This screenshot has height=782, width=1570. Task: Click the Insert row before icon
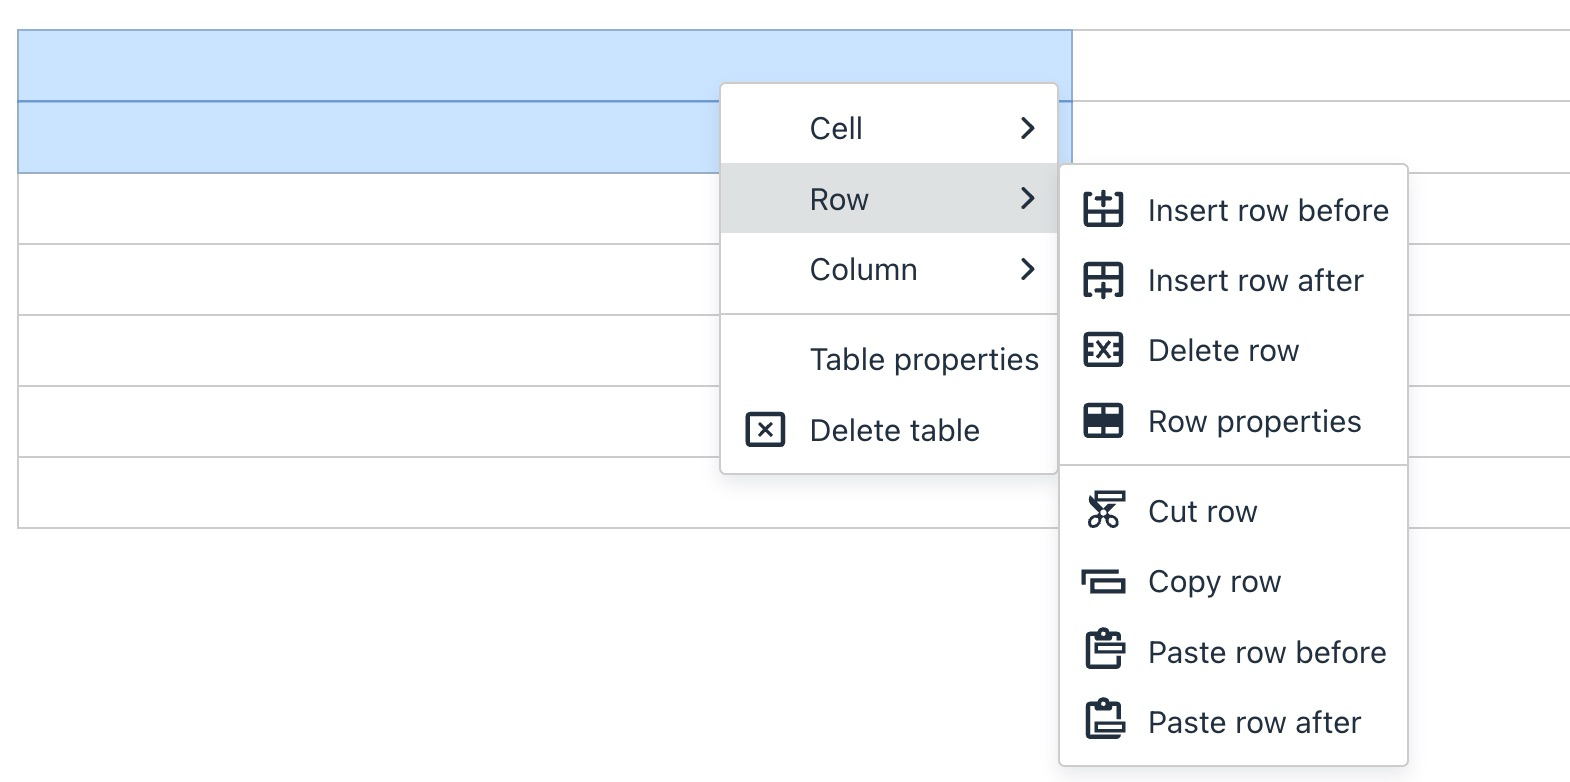[x=1103, y=210]
